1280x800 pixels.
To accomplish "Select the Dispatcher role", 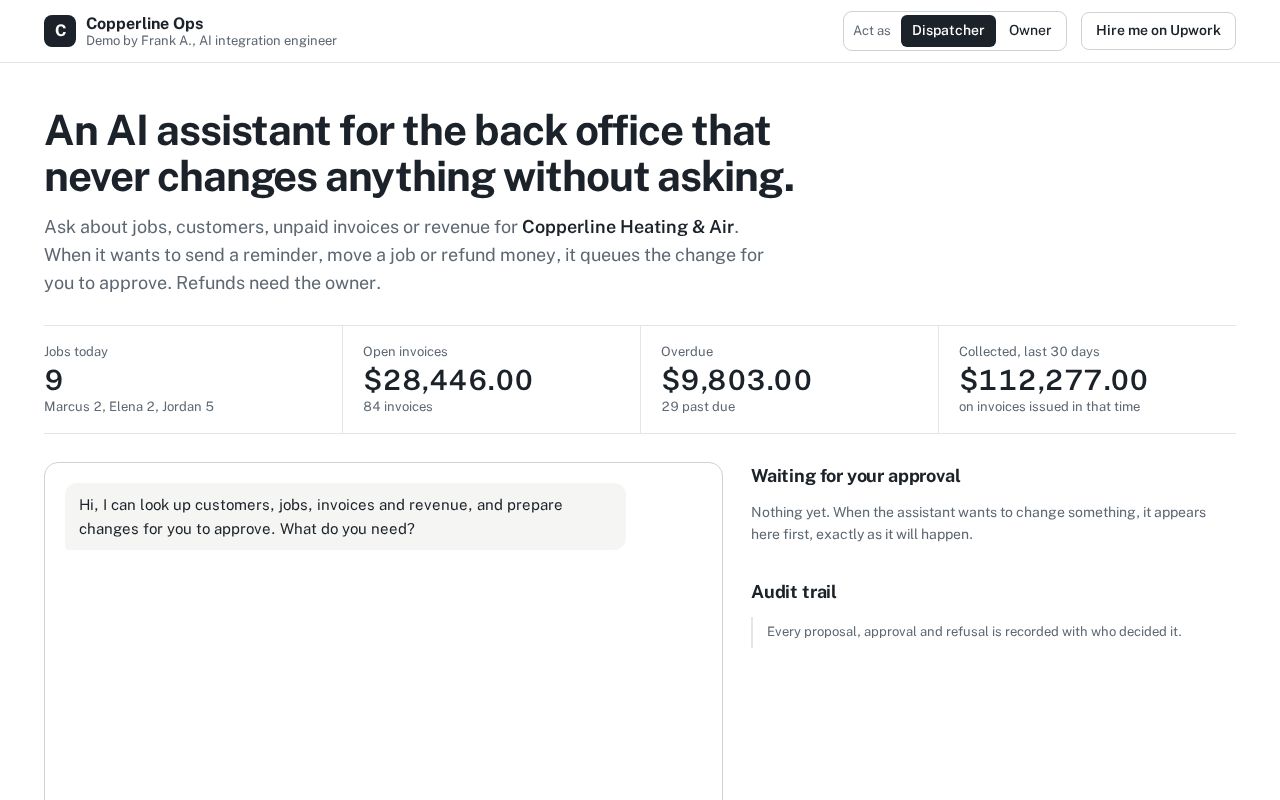I will click(x=948, y=31).
